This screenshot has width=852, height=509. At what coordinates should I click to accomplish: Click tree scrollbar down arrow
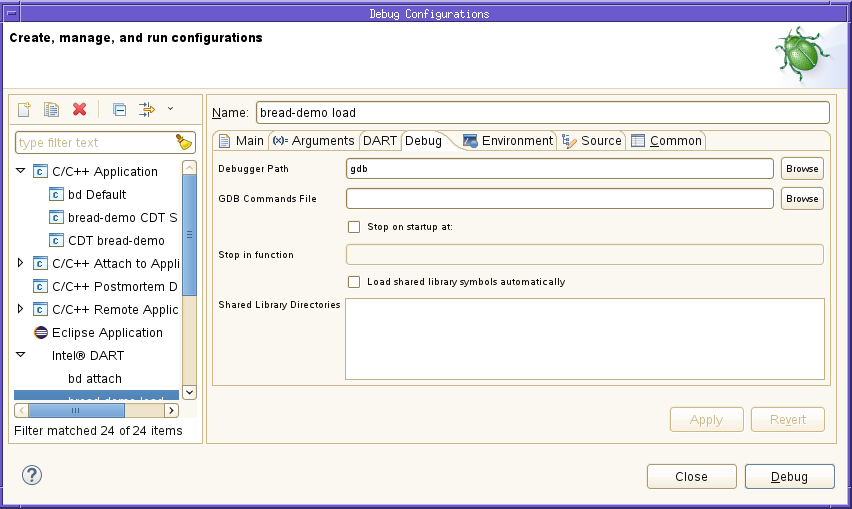[x=189, y=392]
